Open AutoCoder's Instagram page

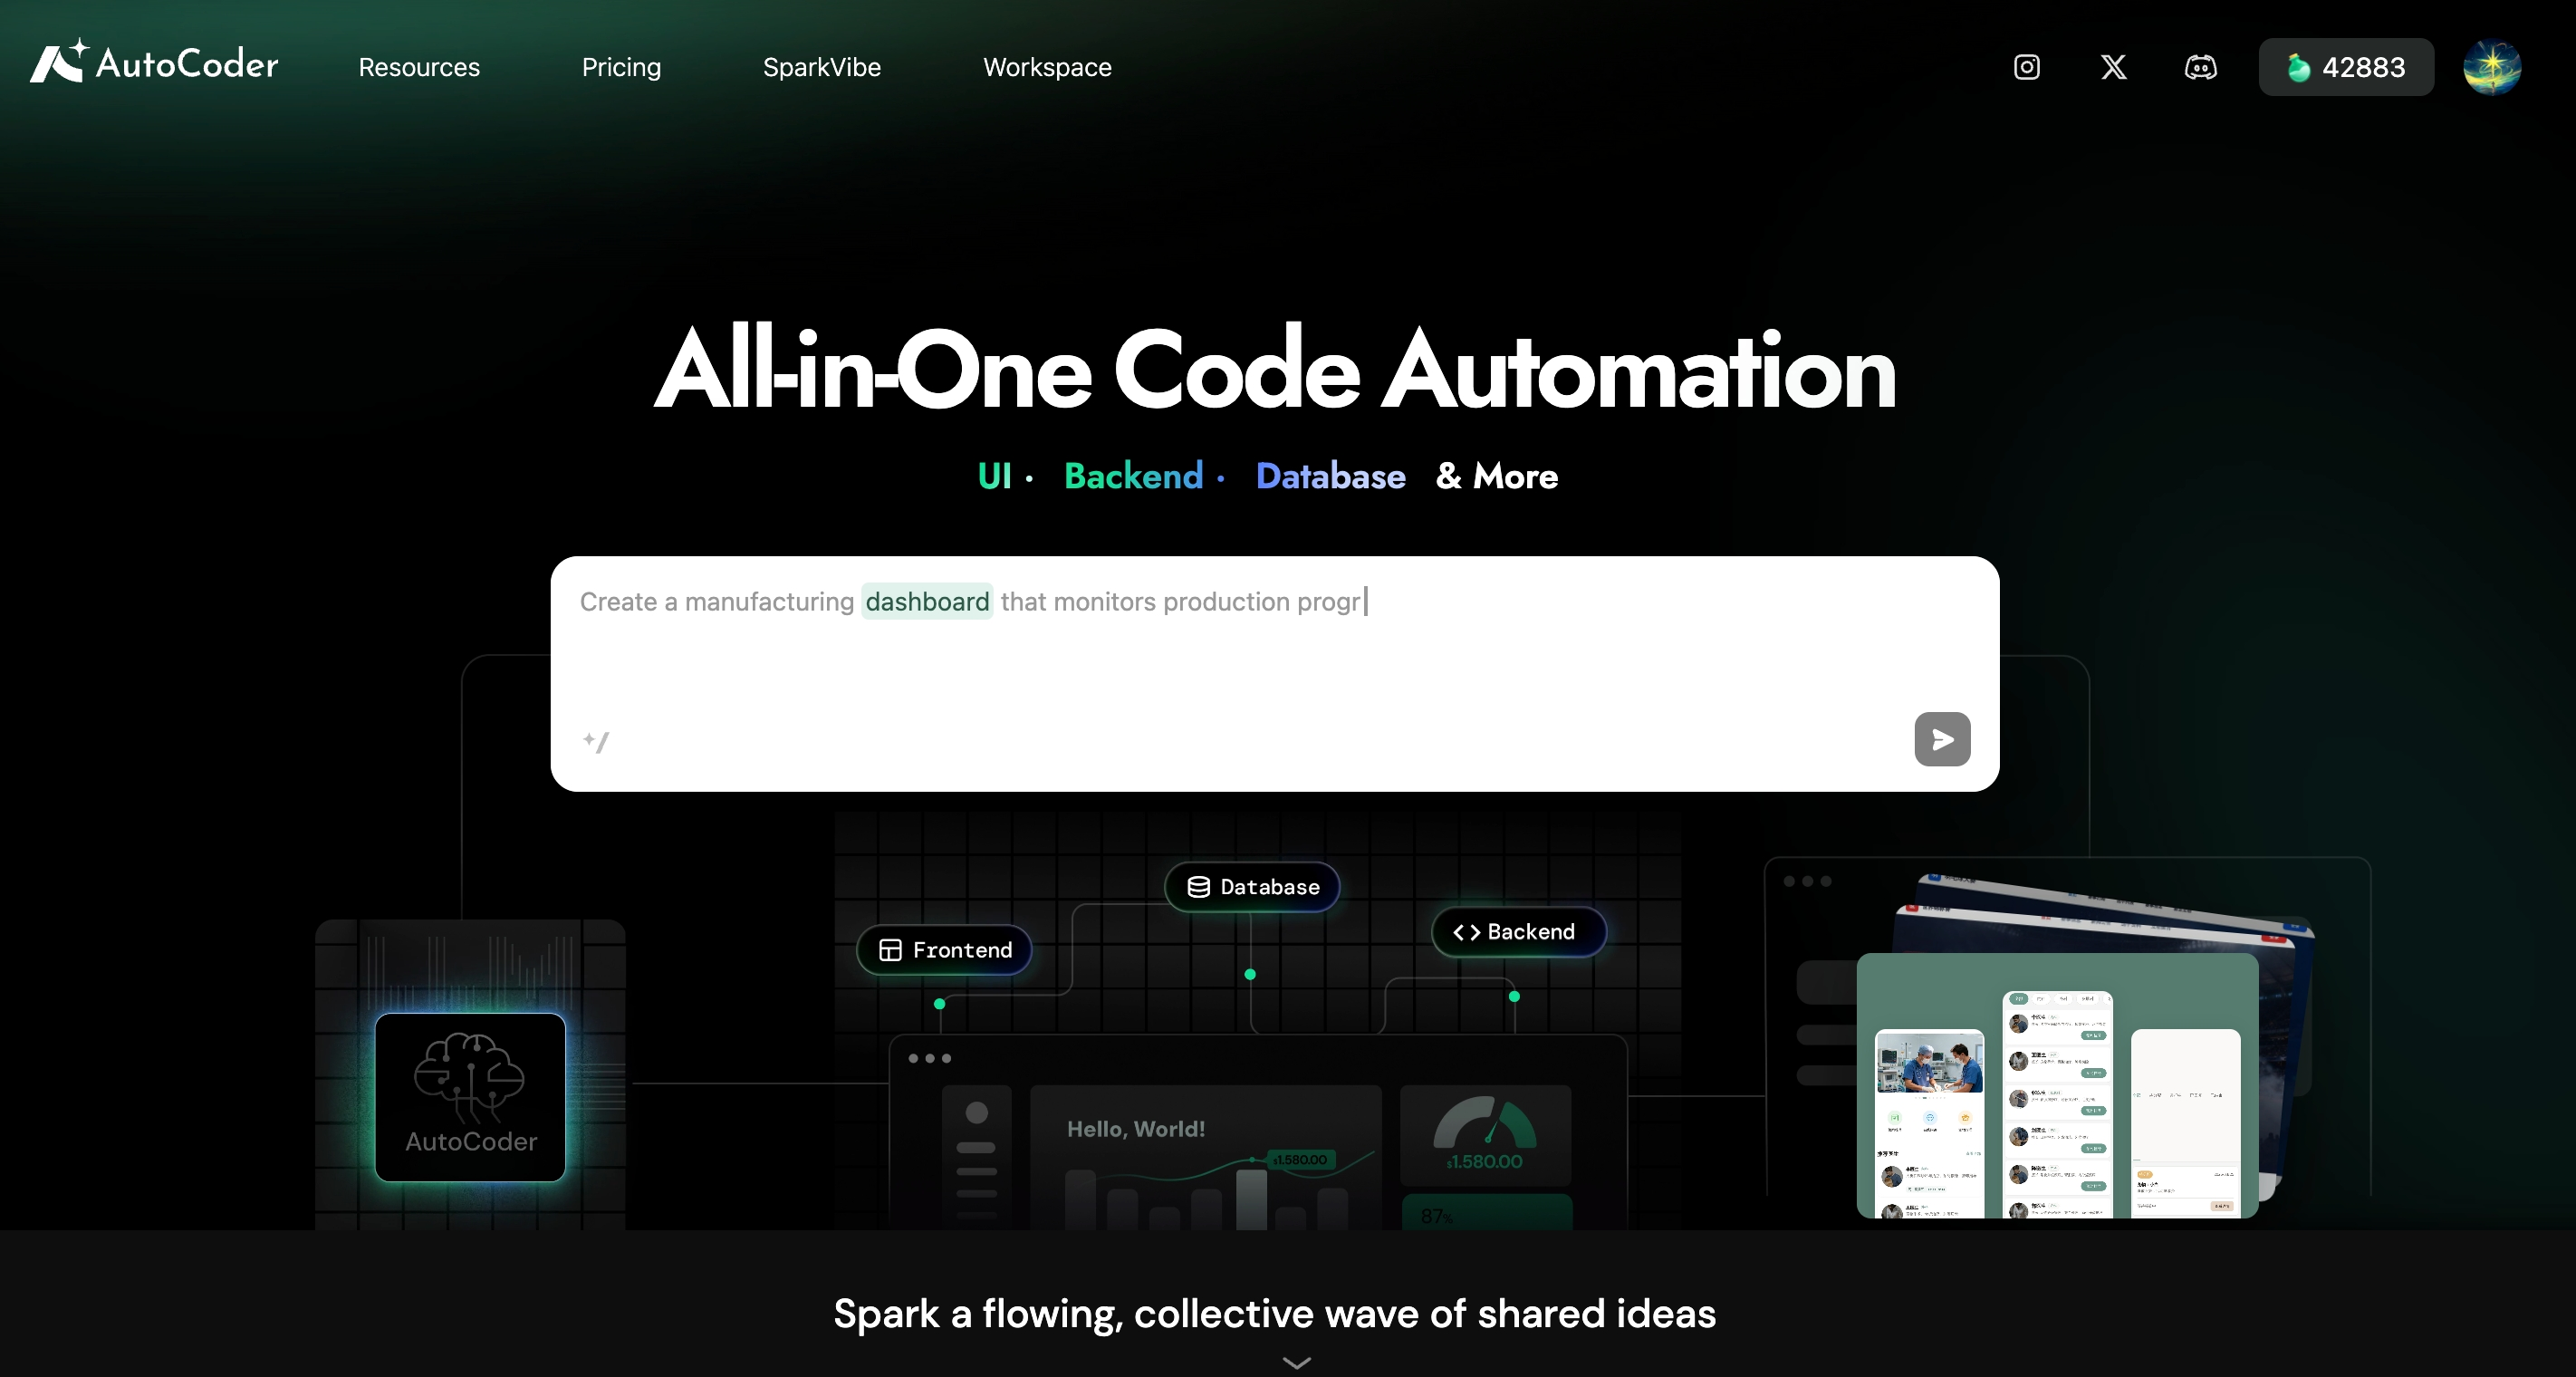coord(2026,67)
